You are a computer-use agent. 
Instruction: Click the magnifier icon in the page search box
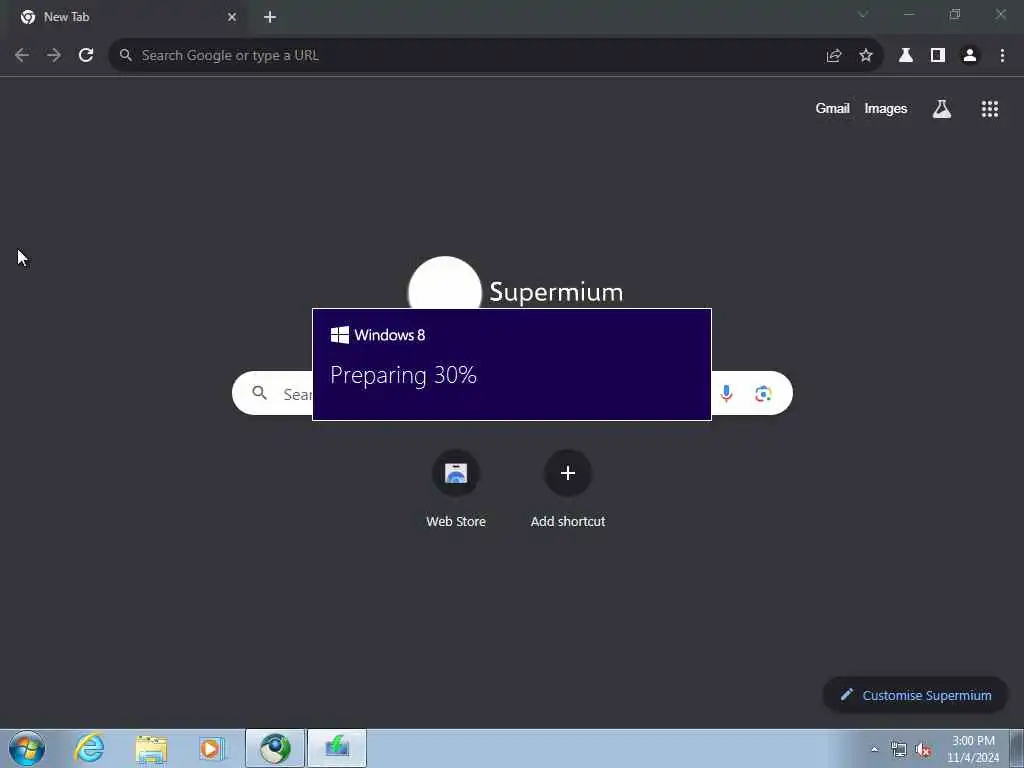pos(259,393)
